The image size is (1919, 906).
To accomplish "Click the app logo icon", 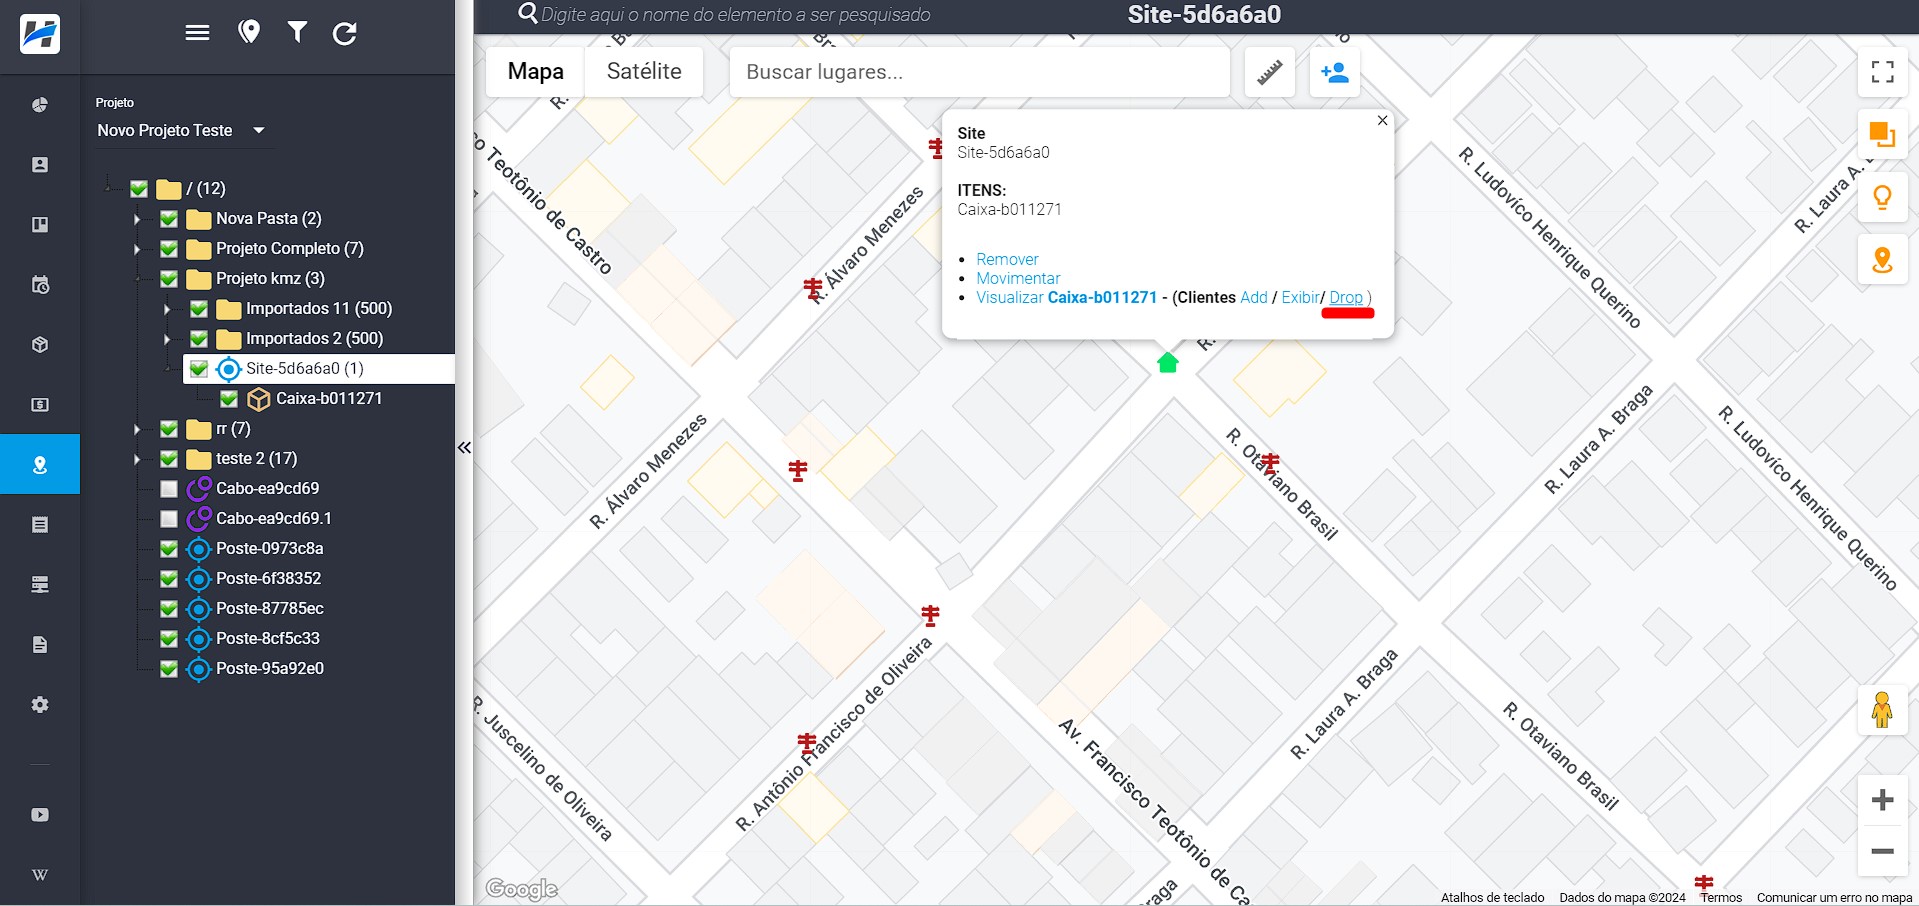I will tap(40, 34).
